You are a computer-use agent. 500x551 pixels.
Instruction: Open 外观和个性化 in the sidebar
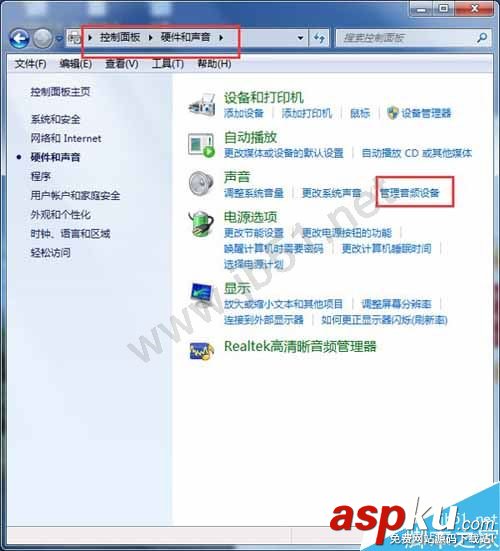60,214
